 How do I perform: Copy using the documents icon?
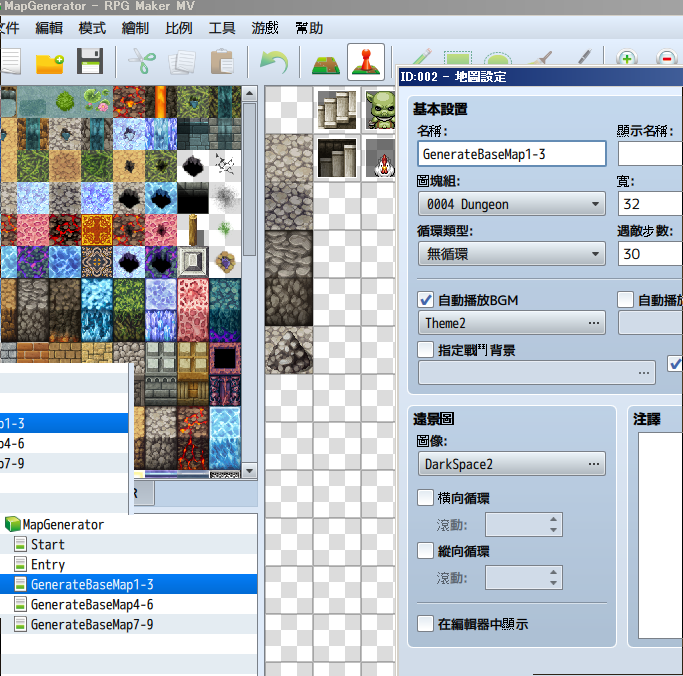click(x=182, y=62)
